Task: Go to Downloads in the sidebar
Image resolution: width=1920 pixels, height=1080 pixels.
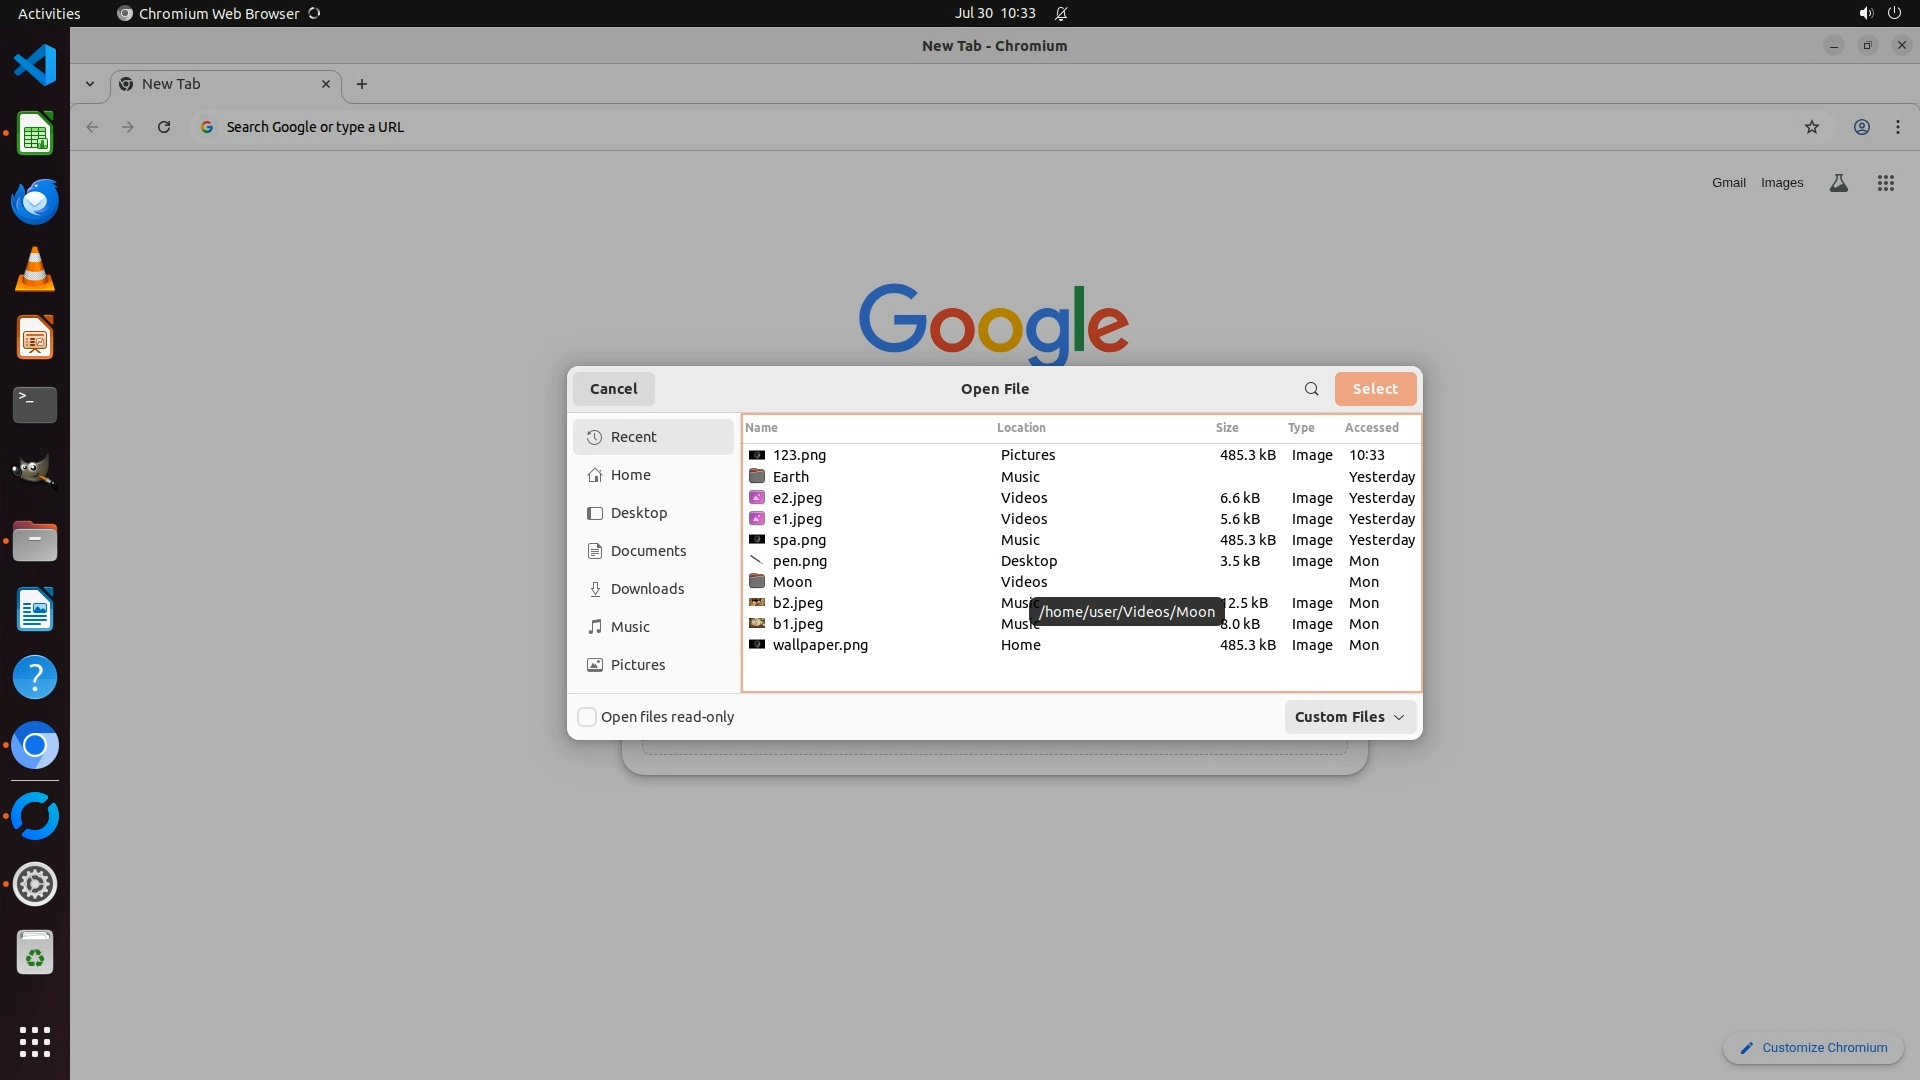Action: (x=646, y=589)
